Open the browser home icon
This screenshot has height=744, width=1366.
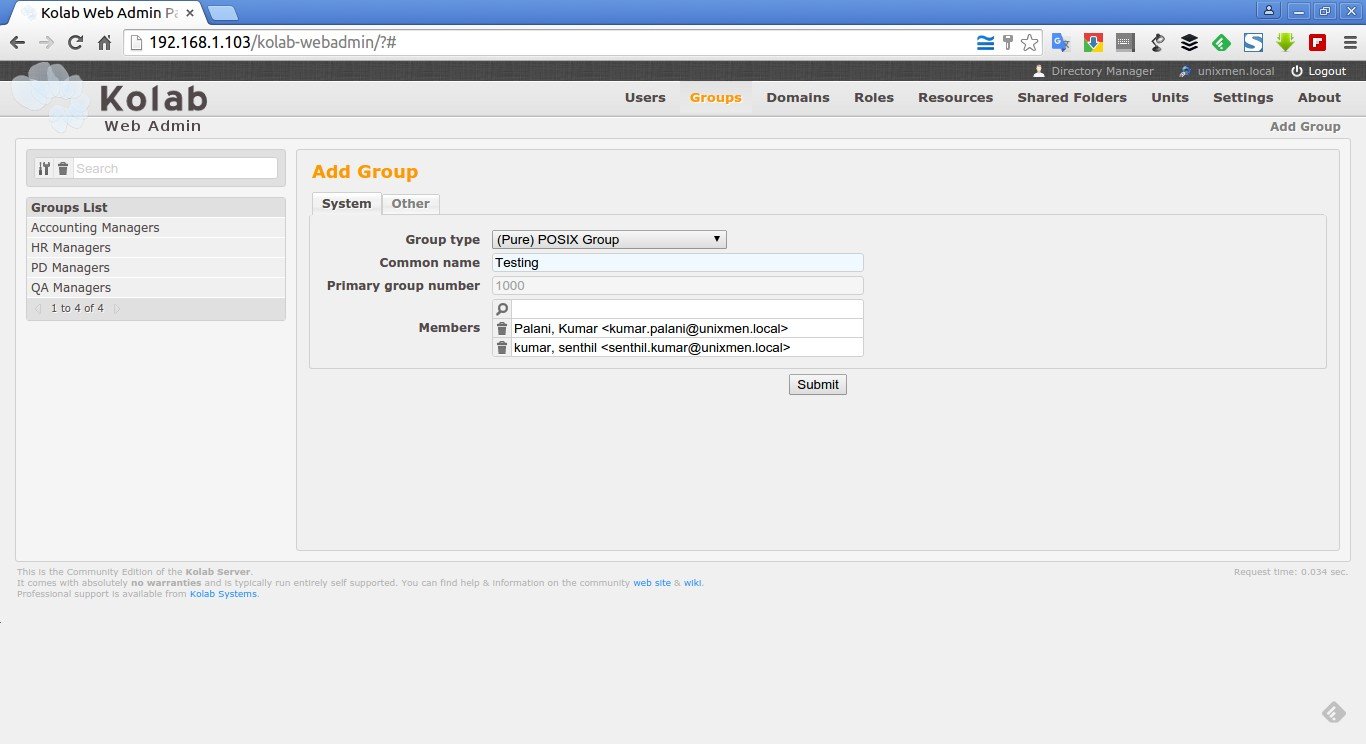104,43
